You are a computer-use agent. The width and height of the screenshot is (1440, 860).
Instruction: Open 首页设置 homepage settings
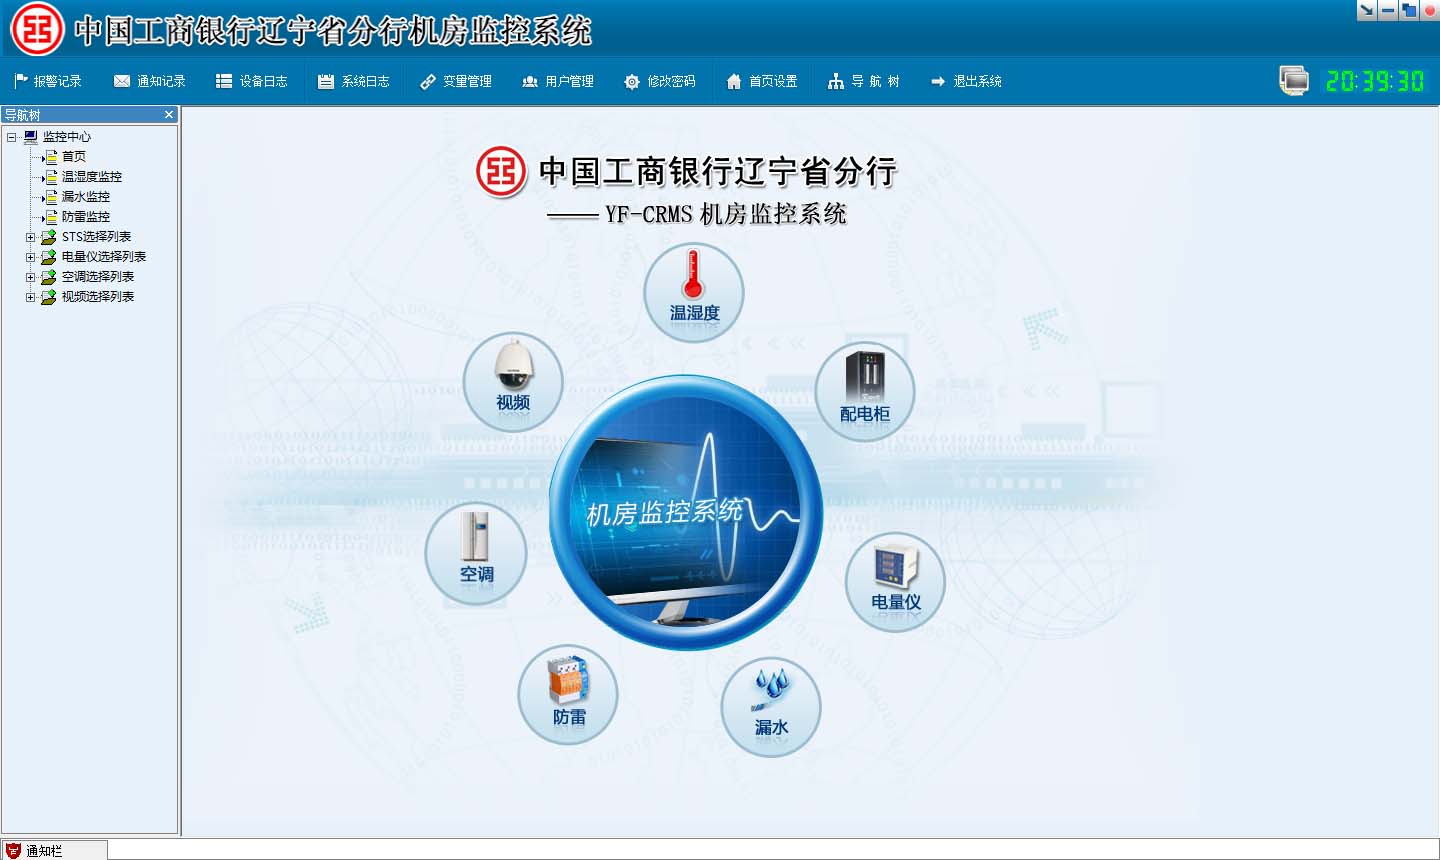point(762,81)
